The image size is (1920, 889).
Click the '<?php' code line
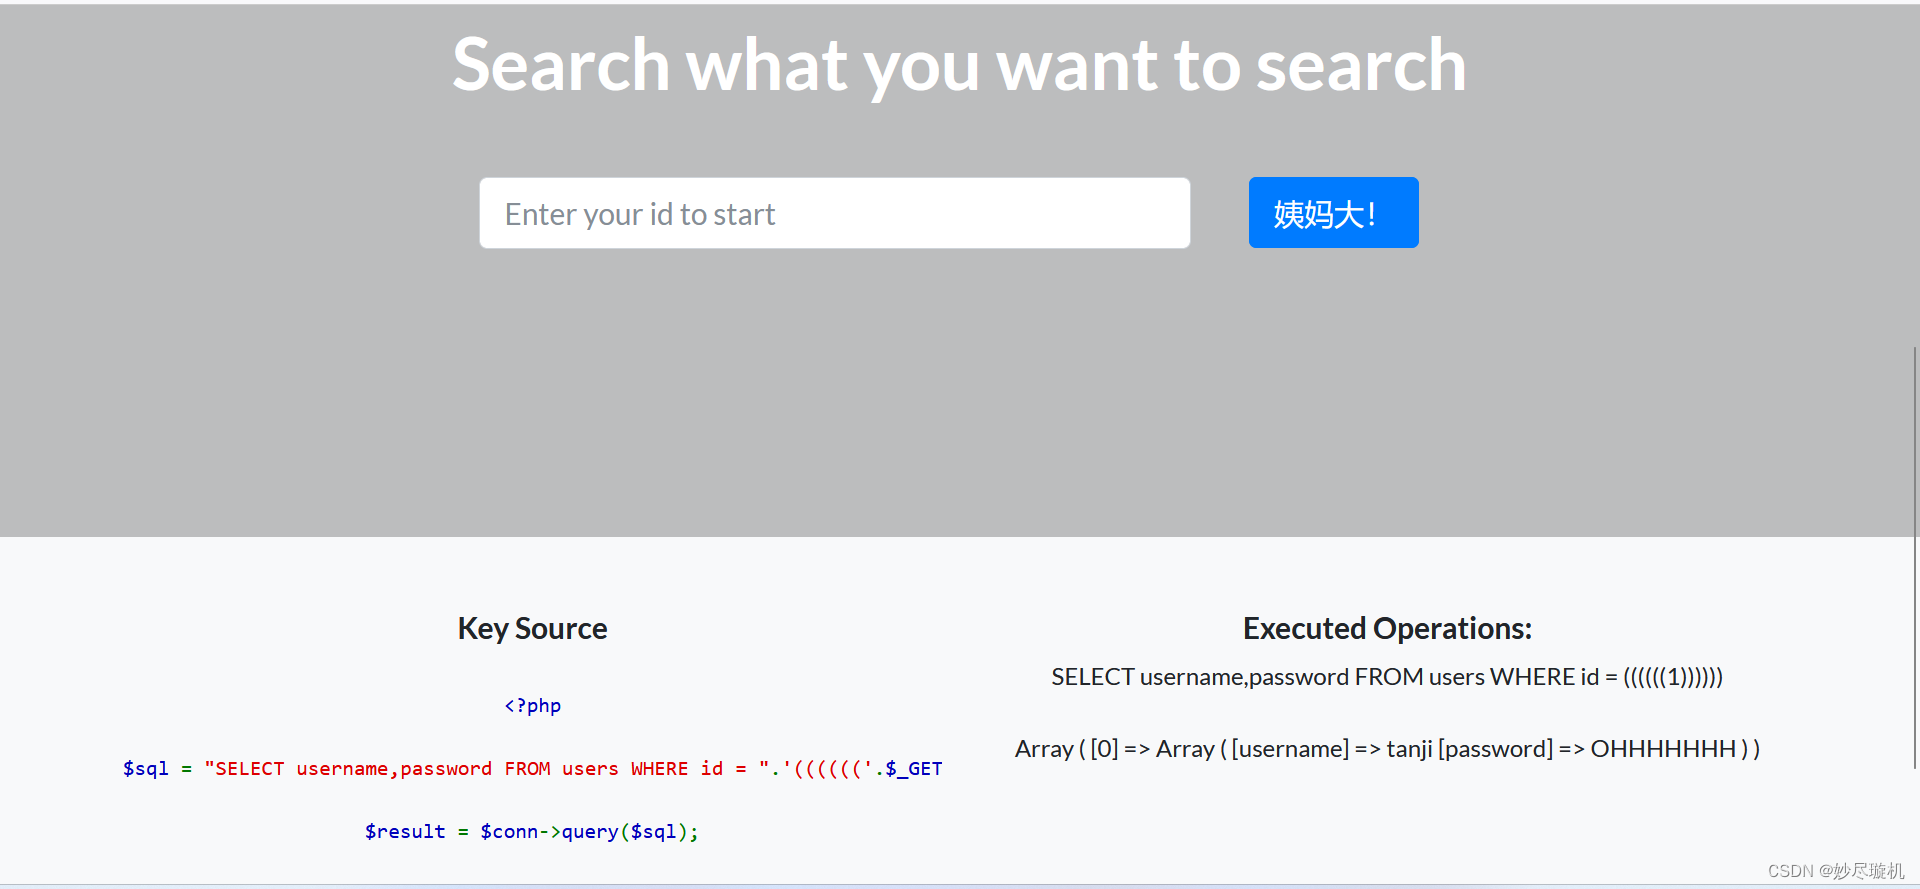532,706
